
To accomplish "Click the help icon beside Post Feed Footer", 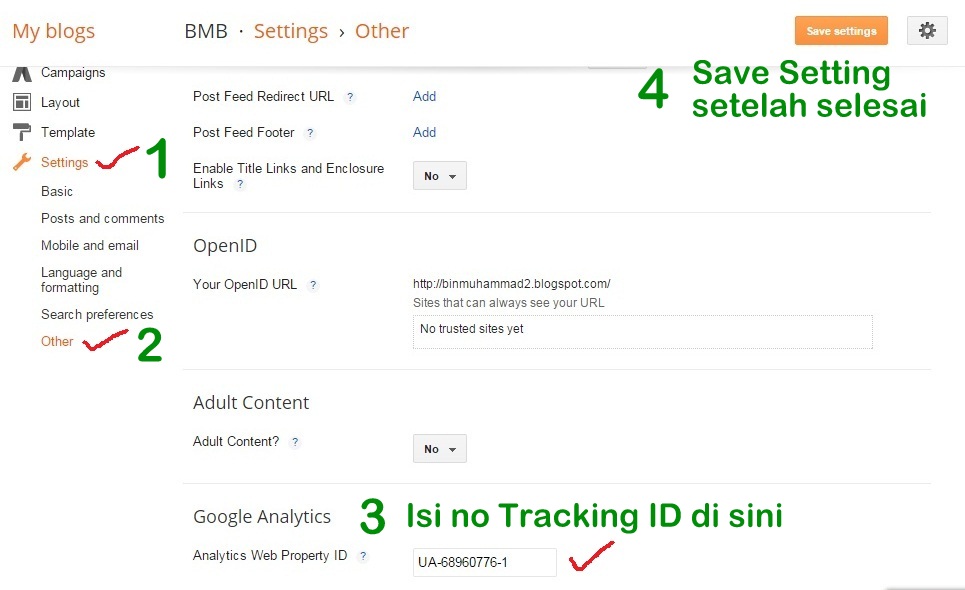I will [x=308, y=132].
